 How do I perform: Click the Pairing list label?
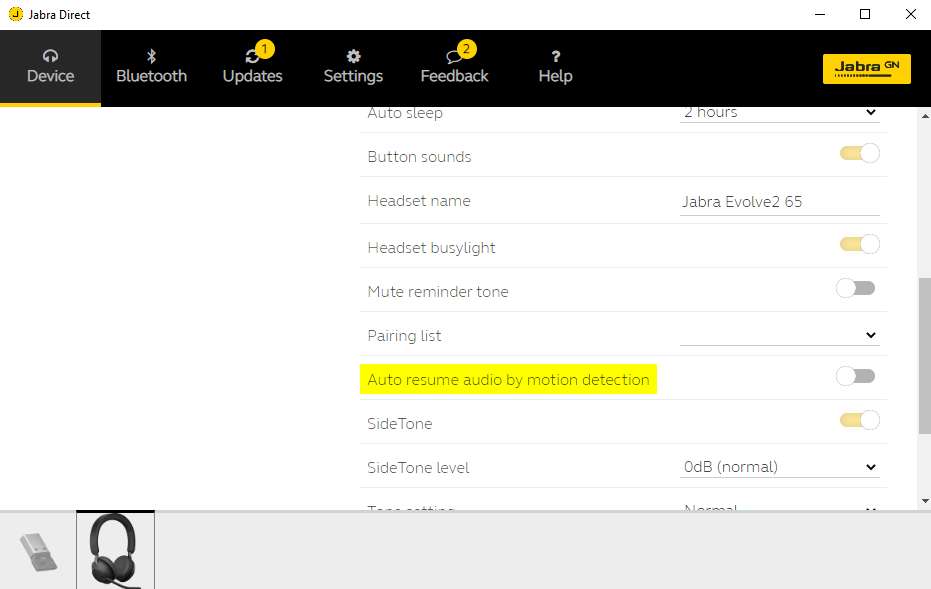pyautogui.click(x=404, y=336)
